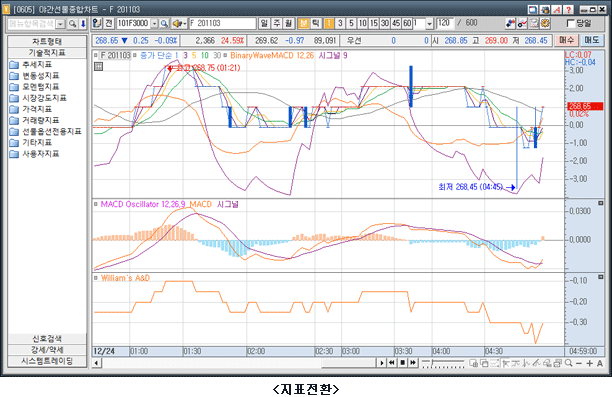The width and height of the screenshot is (612, 397).
Task: Adjust the chart zoom slider below chart
Action: 443,363
